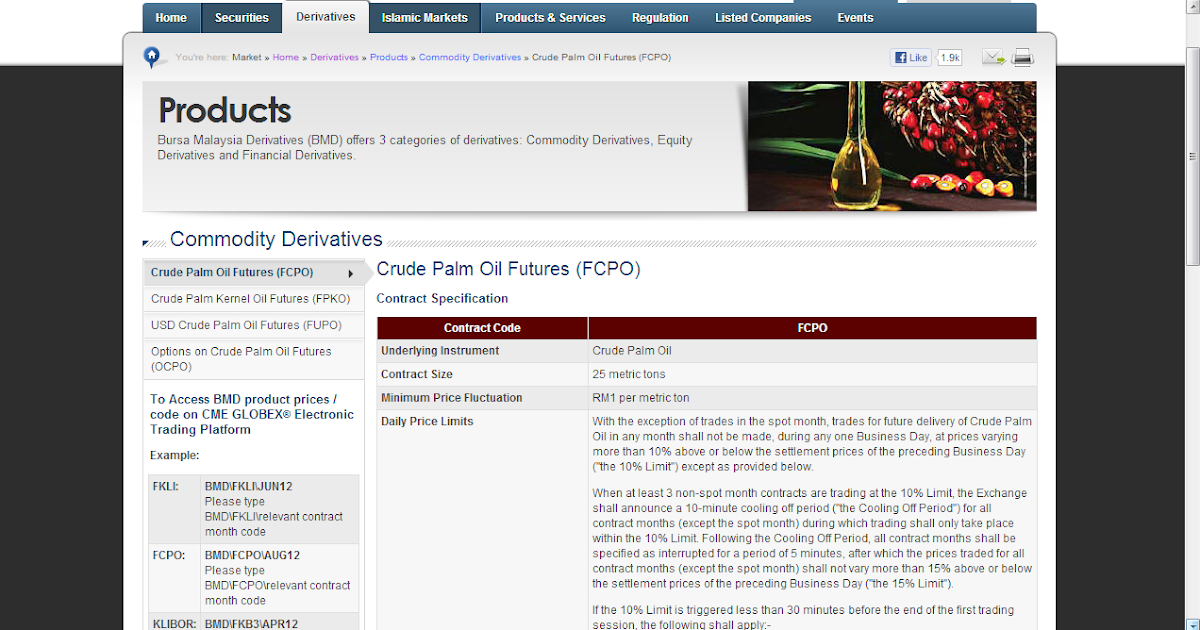1200x630 pixels.
Task: Click the palm oil banner image
Action: (x=892, y=146)
